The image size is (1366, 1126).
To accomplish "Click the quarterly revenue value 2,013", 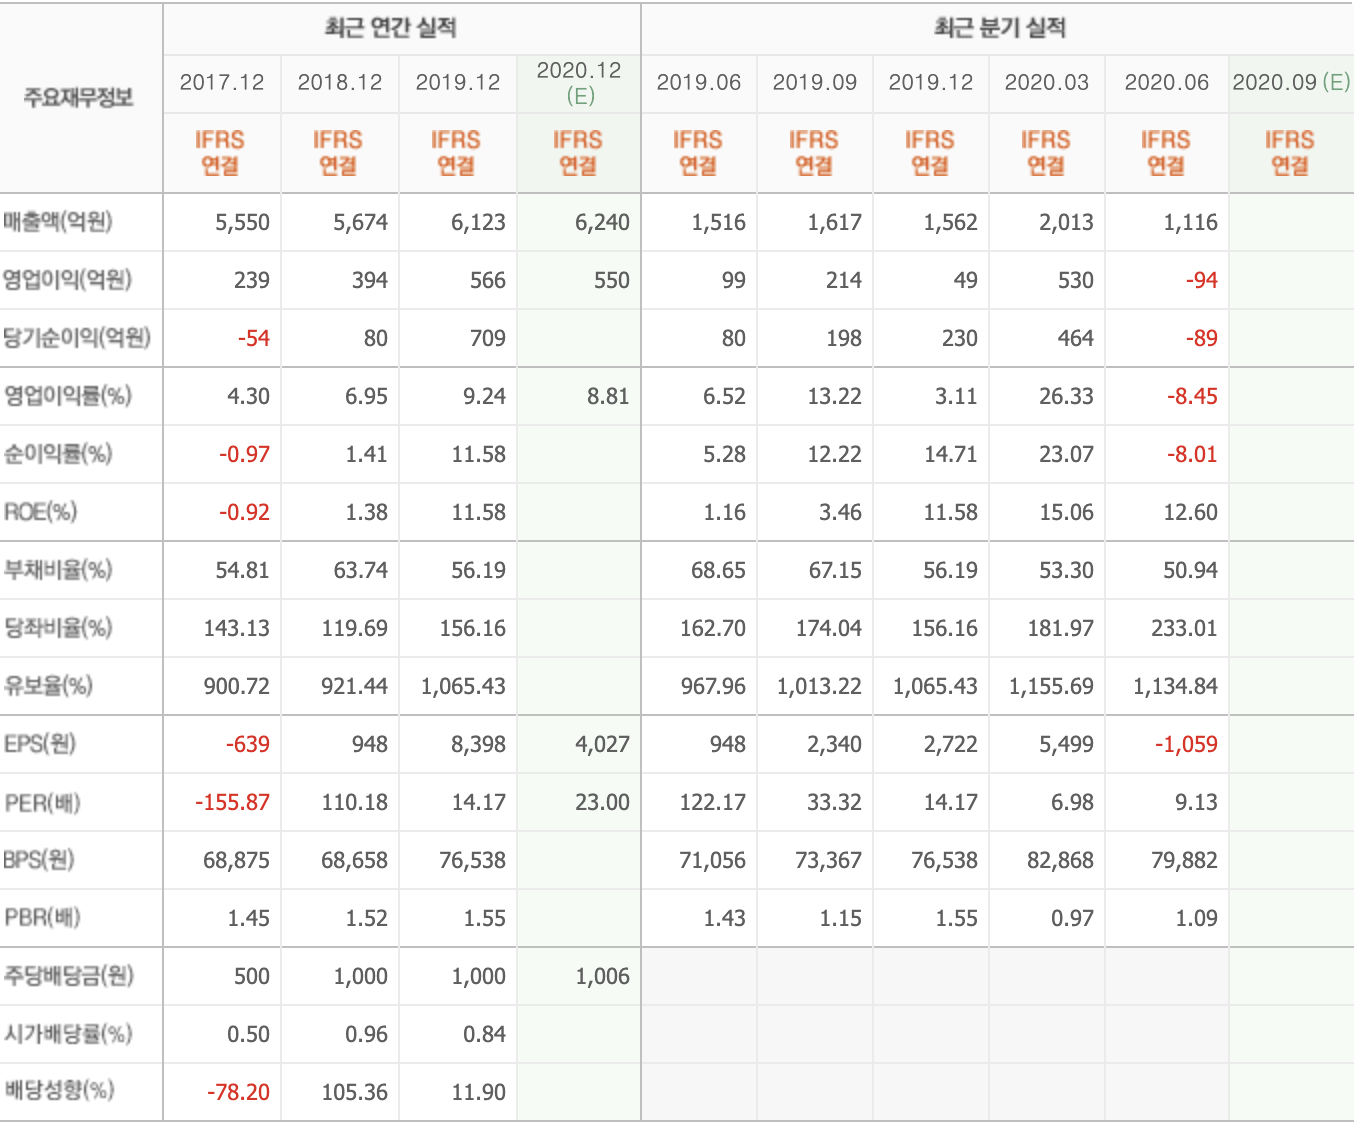I will (x=1066, y=223).
